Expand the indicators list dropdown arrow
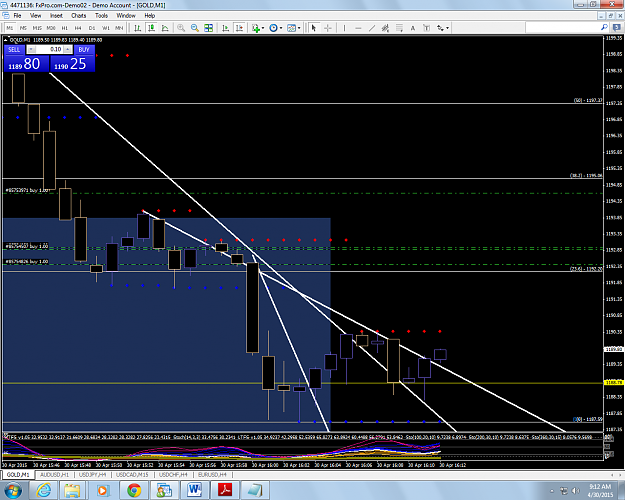This screenshot has width=625, height=500. pos(263,28)
